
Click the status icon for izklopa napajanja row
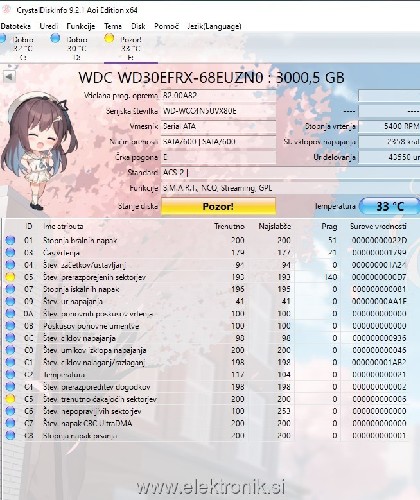pyautogui.click(x=10, y=350)
